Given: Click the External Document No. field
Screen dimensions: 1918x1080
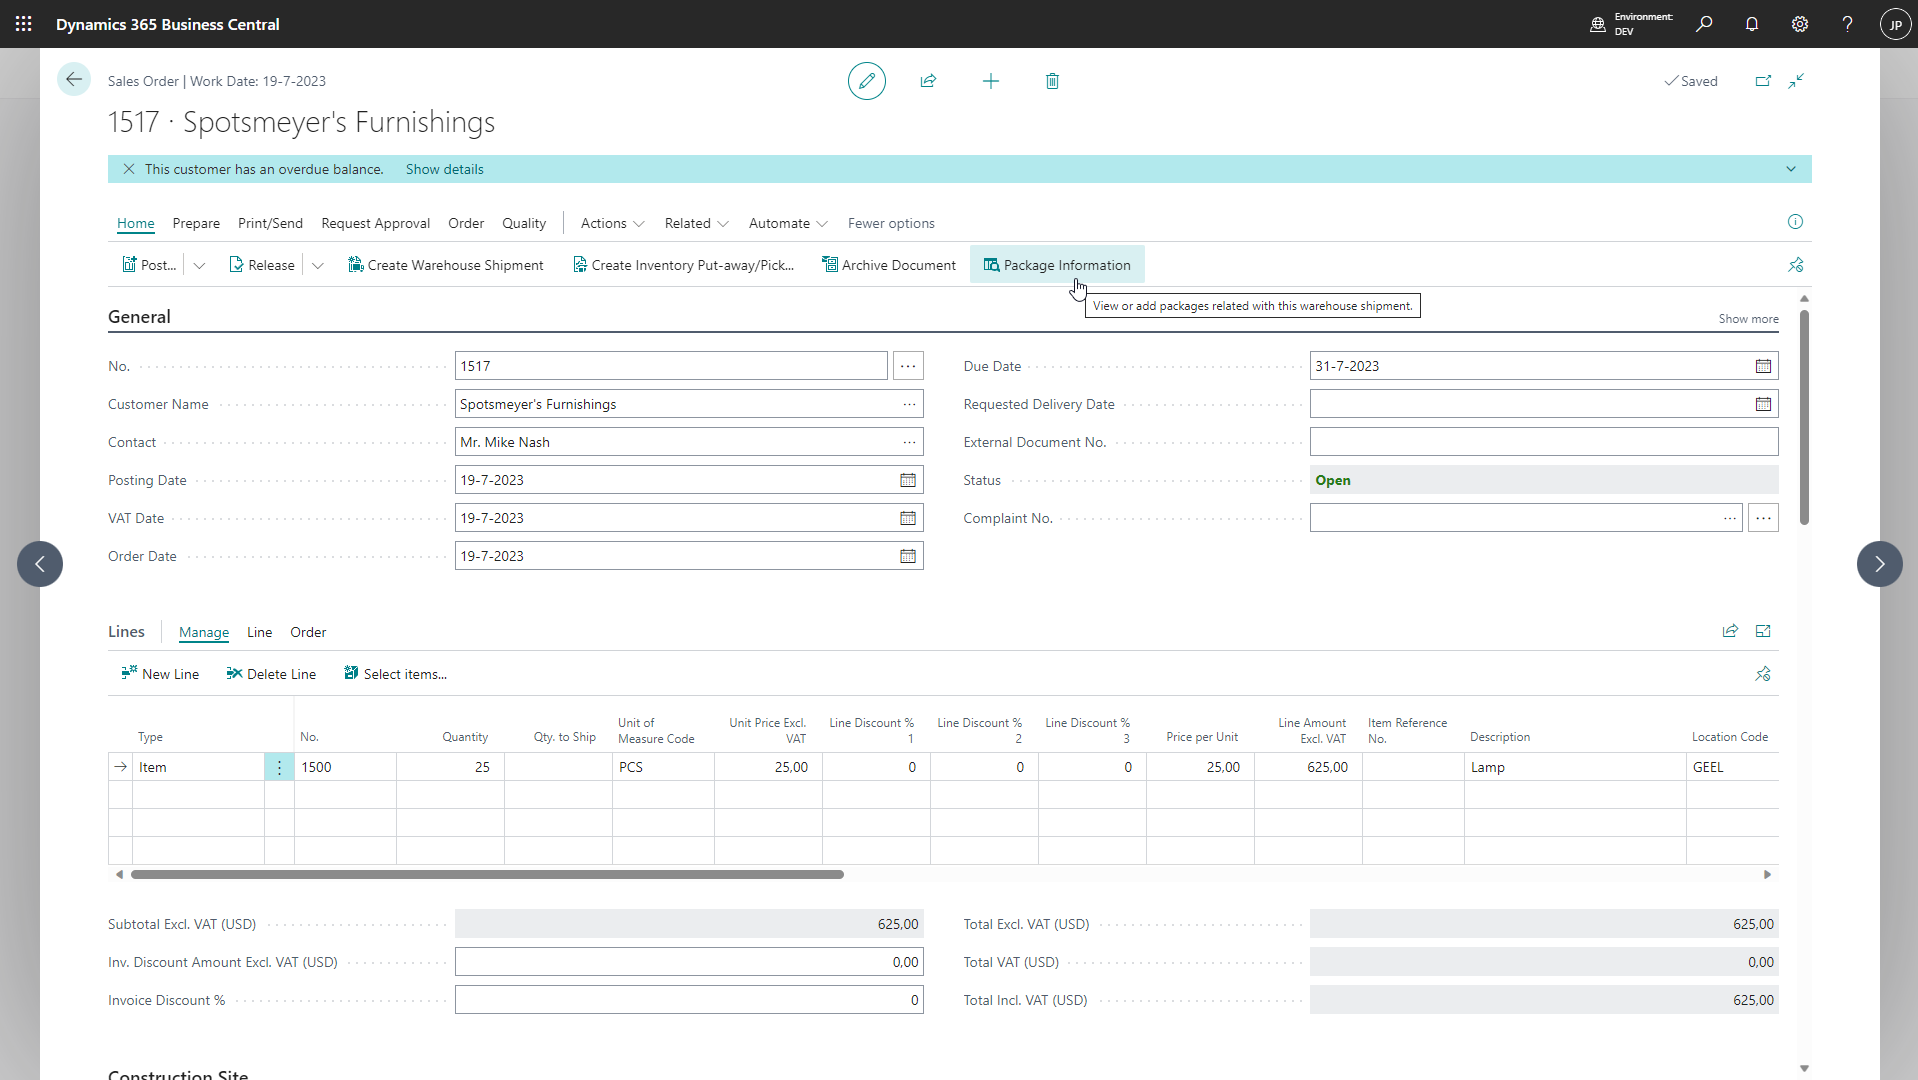Looking at the screenshot, I should point(1544,442).
